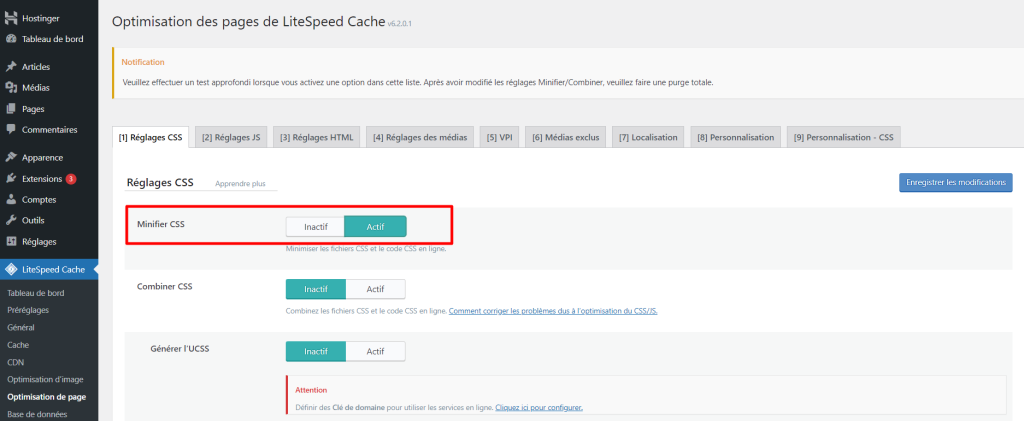Viewport: 1024px width, 421px height.
Task: Click the Commentaires bubble icon
Action: (x=10, y=130)
